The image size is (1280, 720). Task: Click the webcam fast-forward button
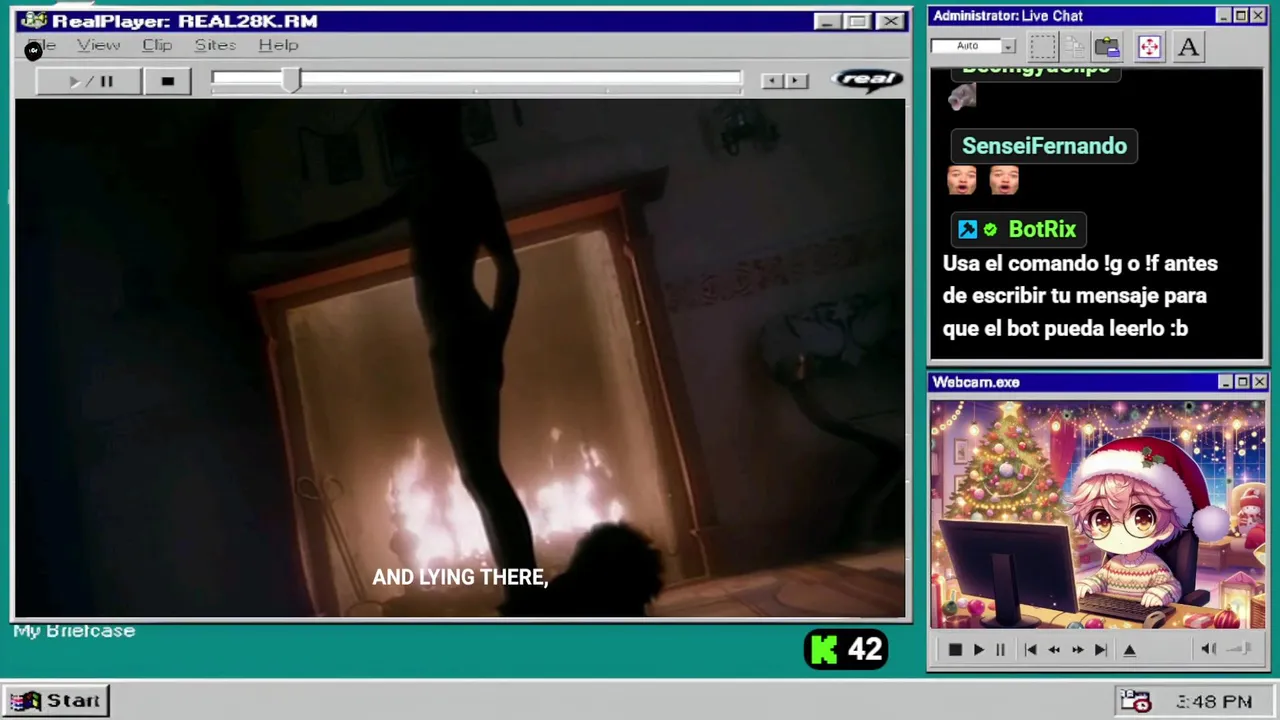[x=1077, y=650]
